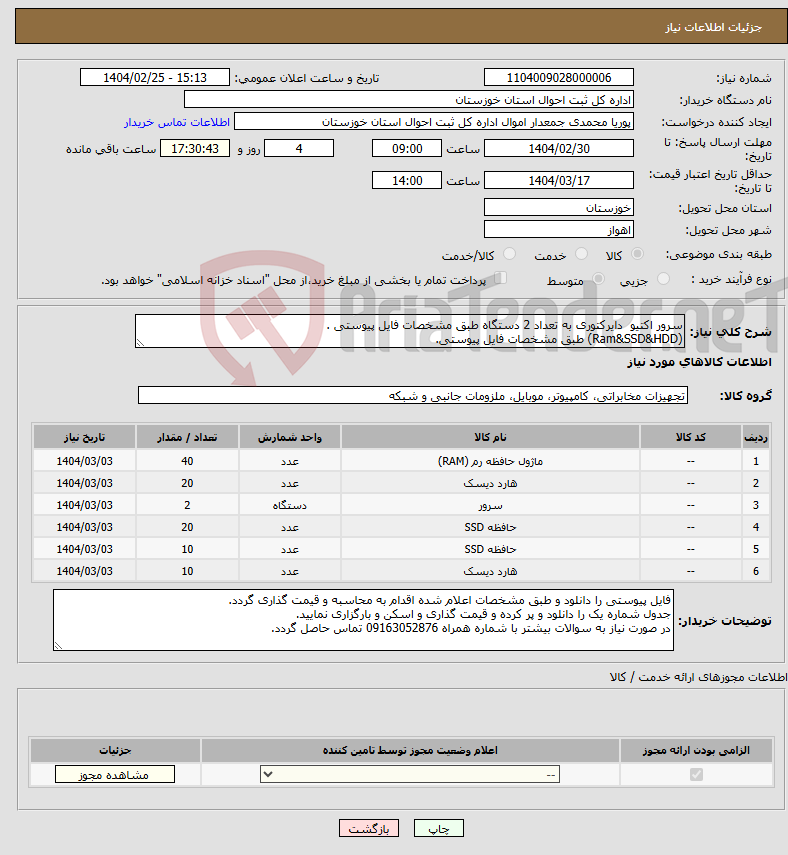Click the general description text area

click(410, 331)
